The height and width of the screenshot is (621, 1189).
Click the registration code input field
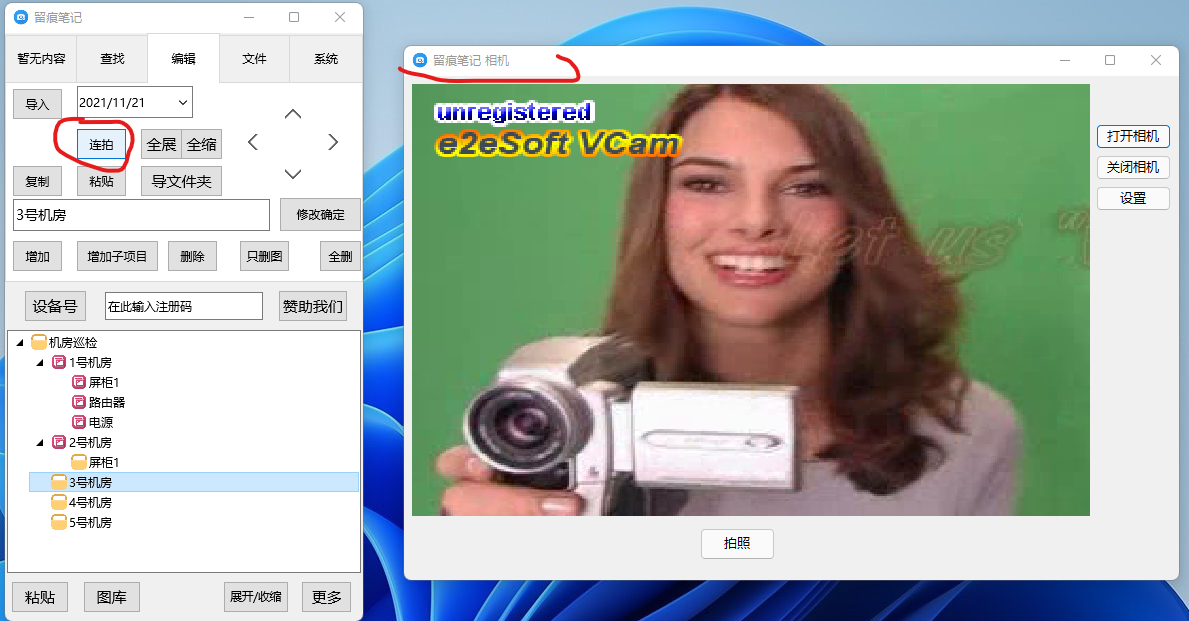tap(184, 306)
